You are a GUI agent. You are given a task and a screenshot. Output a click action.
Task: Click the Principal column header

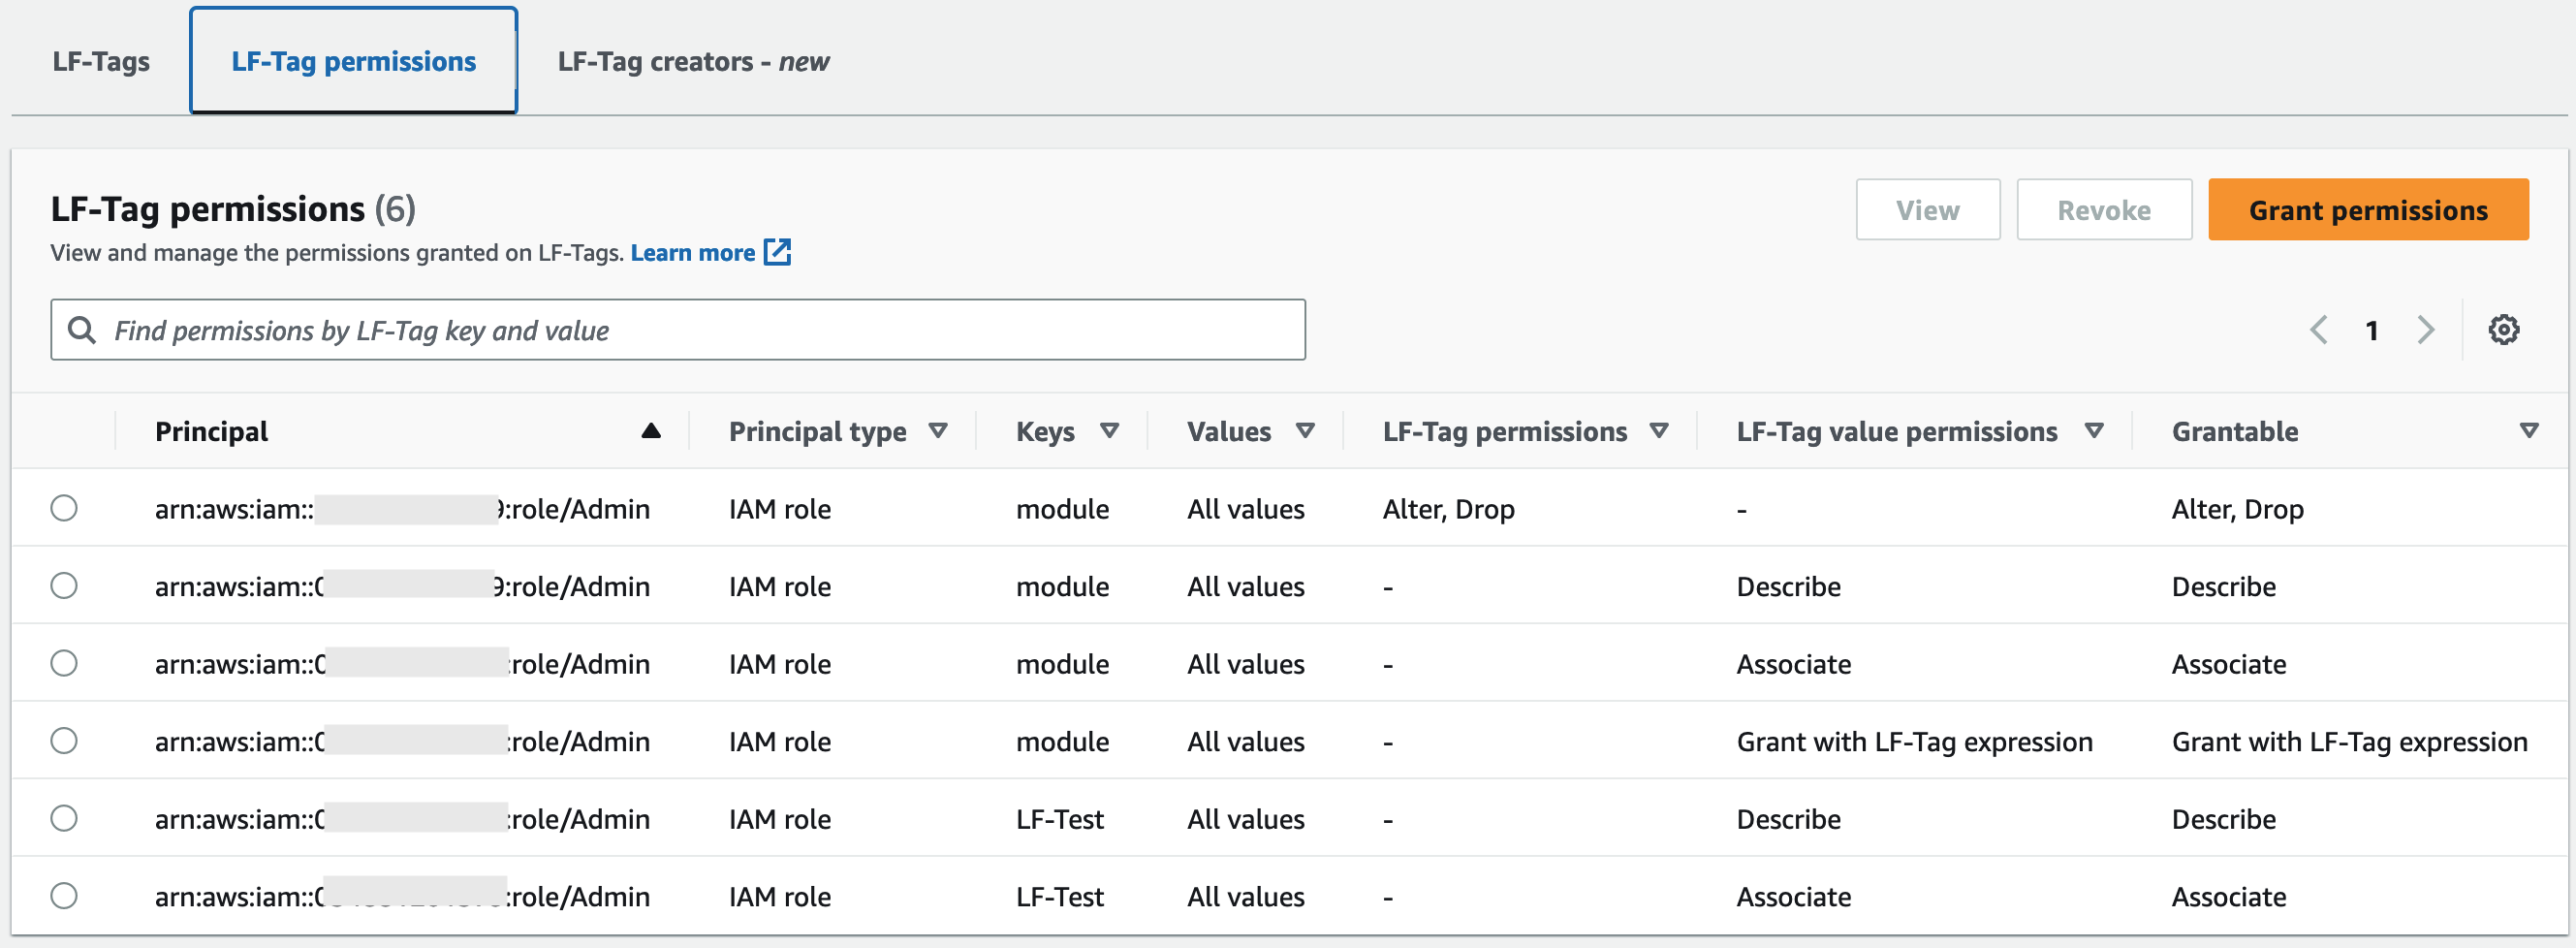click(x=211, y=431)
